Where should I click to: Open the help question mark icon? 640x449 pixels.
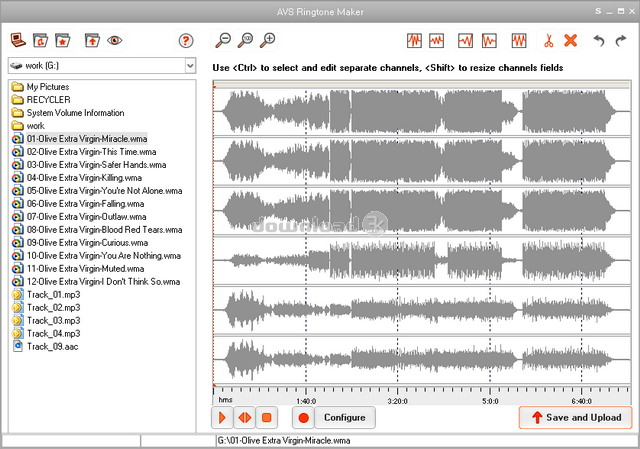tap(186, 40)
